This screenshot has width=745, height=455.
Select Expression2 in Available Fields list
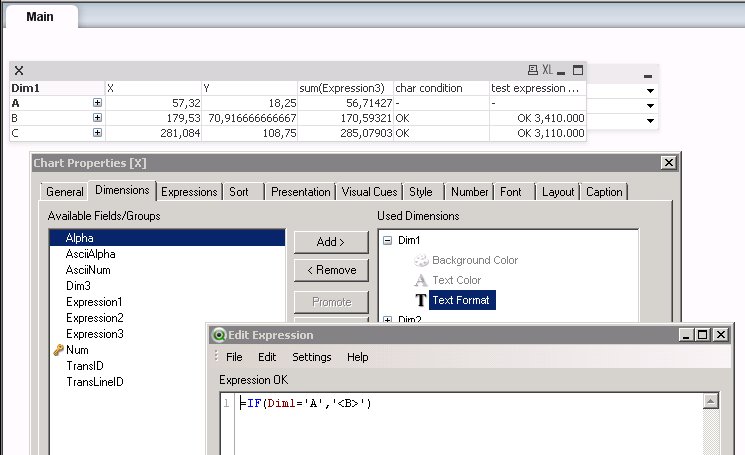coord(94,318)
